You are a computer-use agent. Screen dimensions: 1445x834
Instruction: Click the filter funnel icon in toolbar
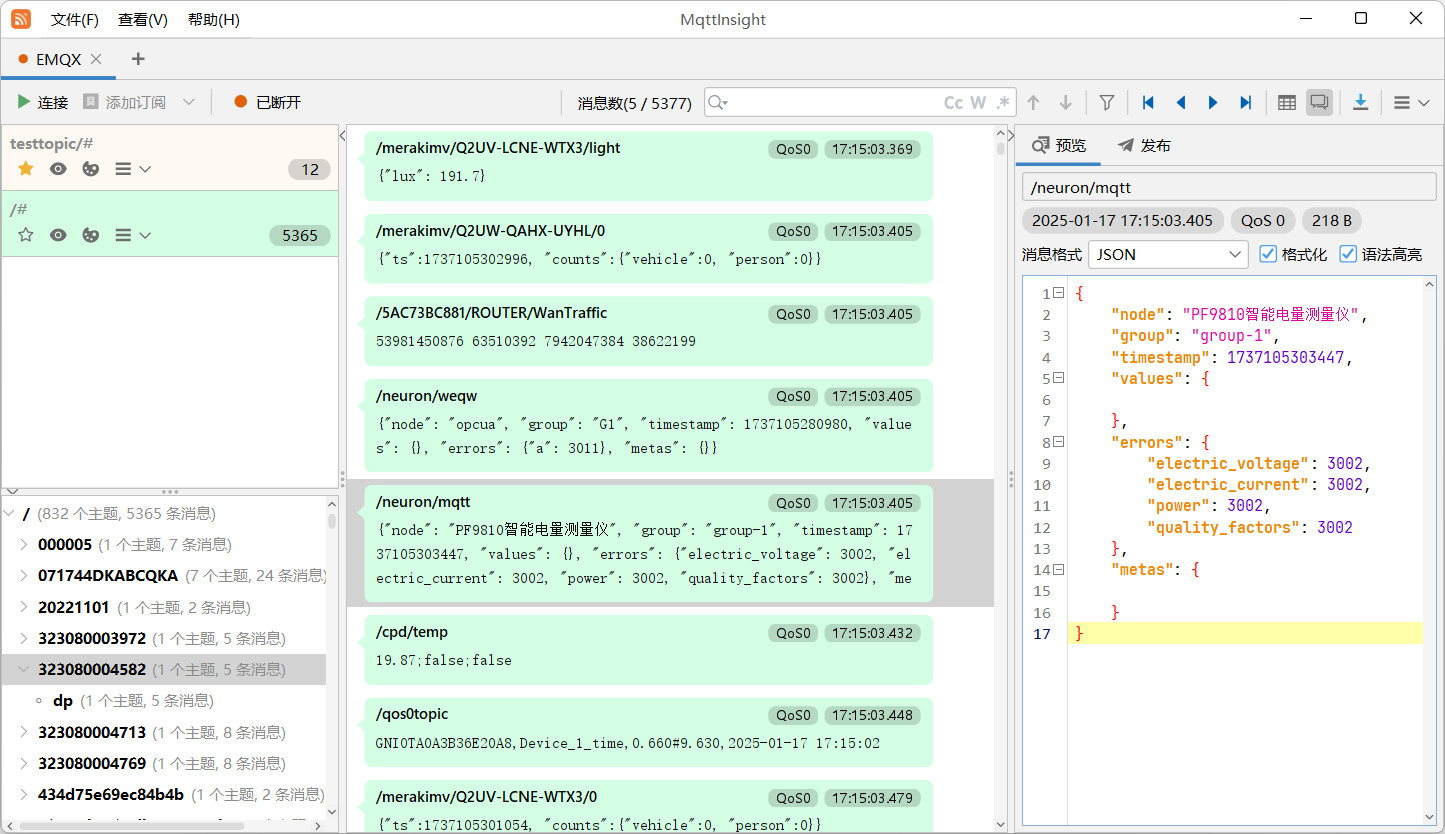[x=1106, y=102]
